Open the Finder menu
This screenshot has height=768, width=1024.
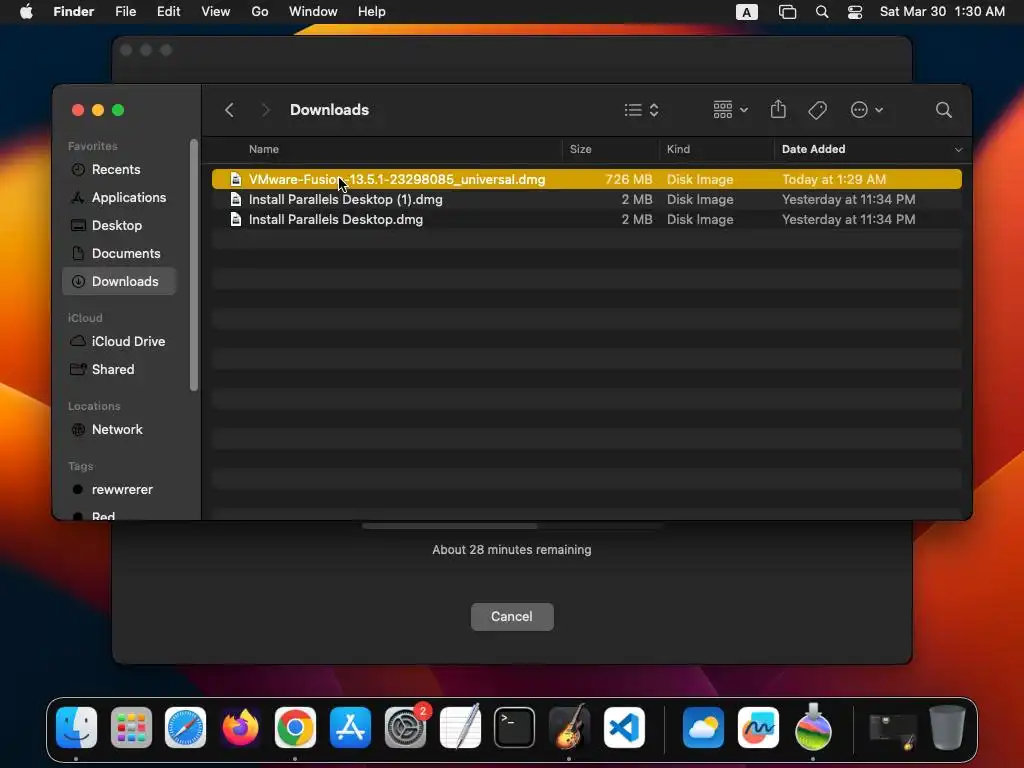click(73, 12)
